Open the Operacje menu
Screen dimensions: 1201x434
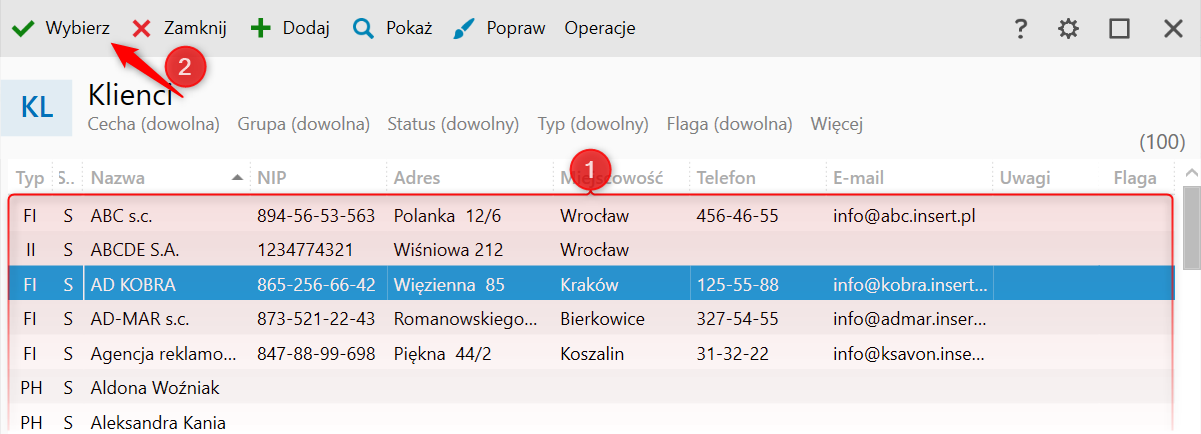(600, 28)
